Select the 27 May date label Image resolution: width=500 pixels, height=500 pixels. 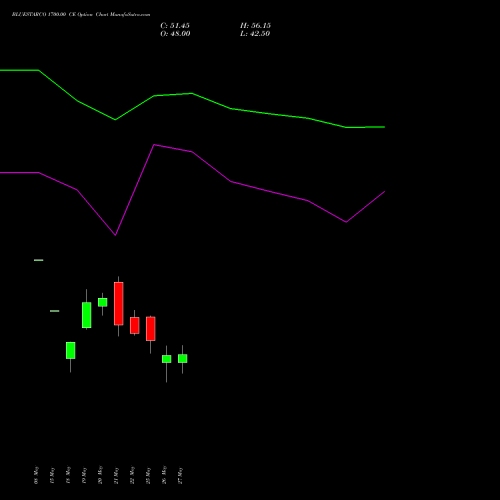click(180, 475)
